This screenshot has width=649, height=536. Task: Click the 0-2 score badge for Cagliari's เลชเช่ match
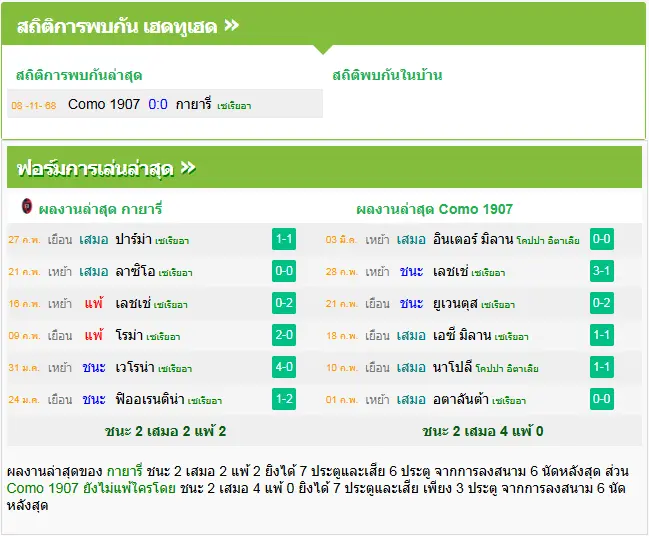284,303
